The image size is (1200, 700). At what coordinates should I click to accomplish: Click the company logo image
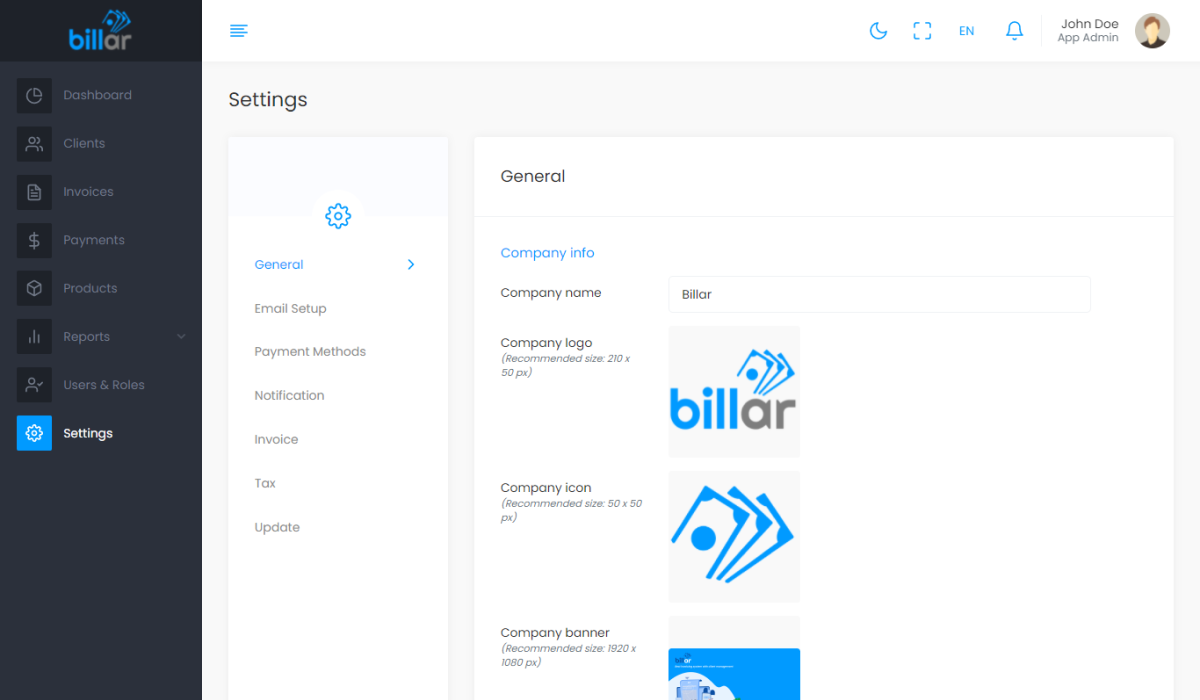coord(734,392)
